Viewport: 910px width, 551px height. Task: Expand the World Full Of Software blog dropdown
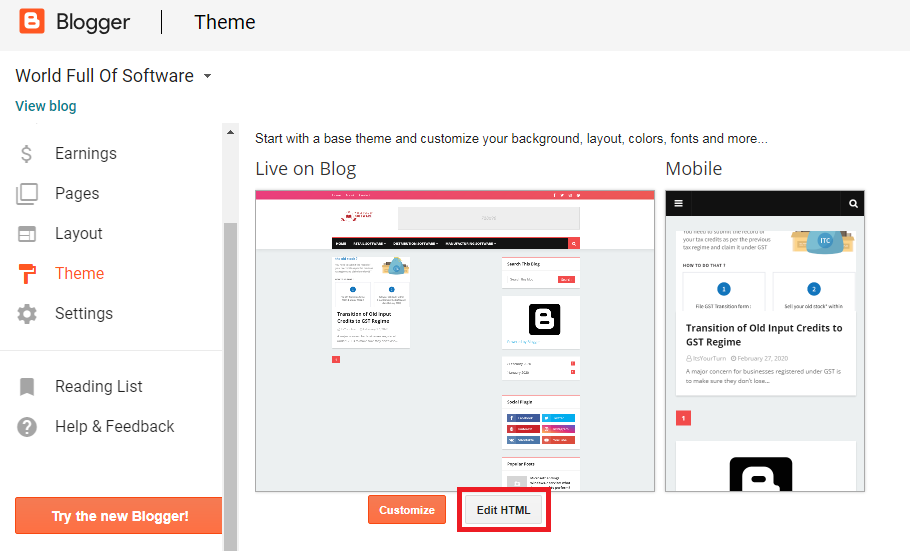207,76
